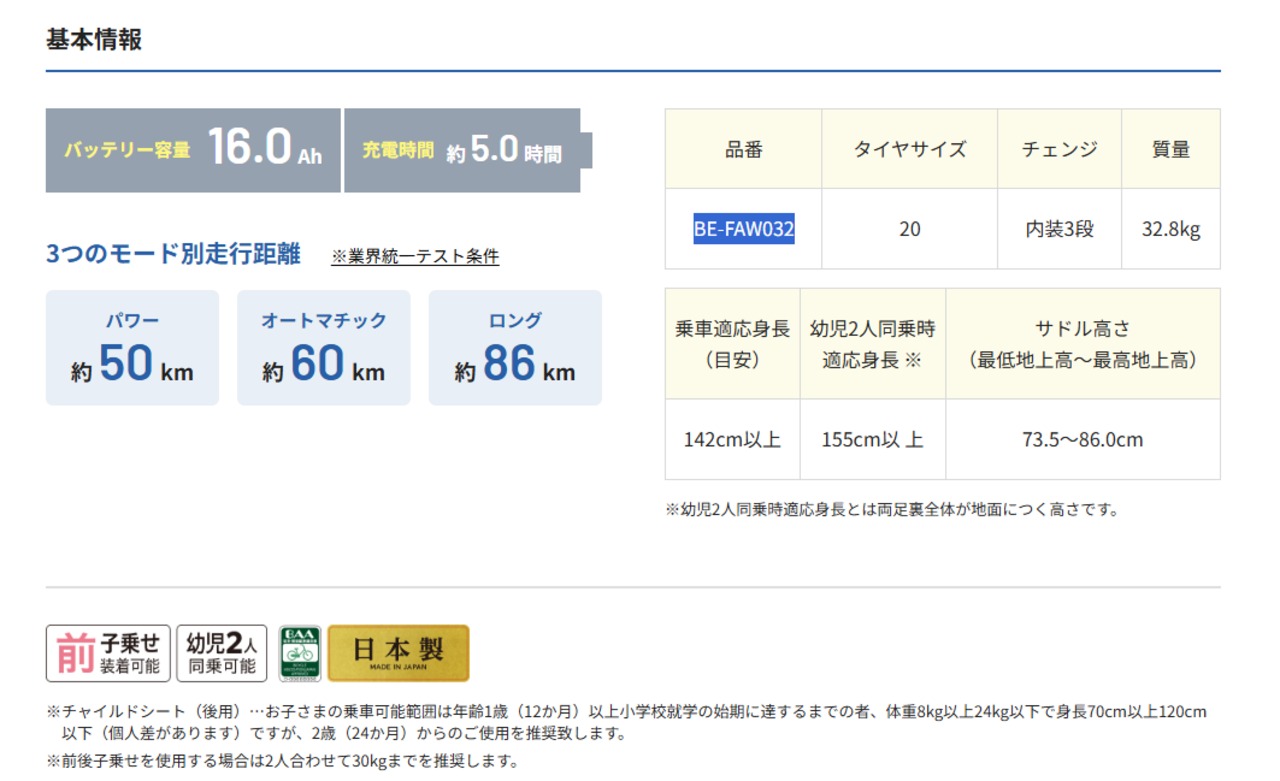Select the パワー 約50km mode card
The image size is (1280, 781).
[x=132, y=348]
